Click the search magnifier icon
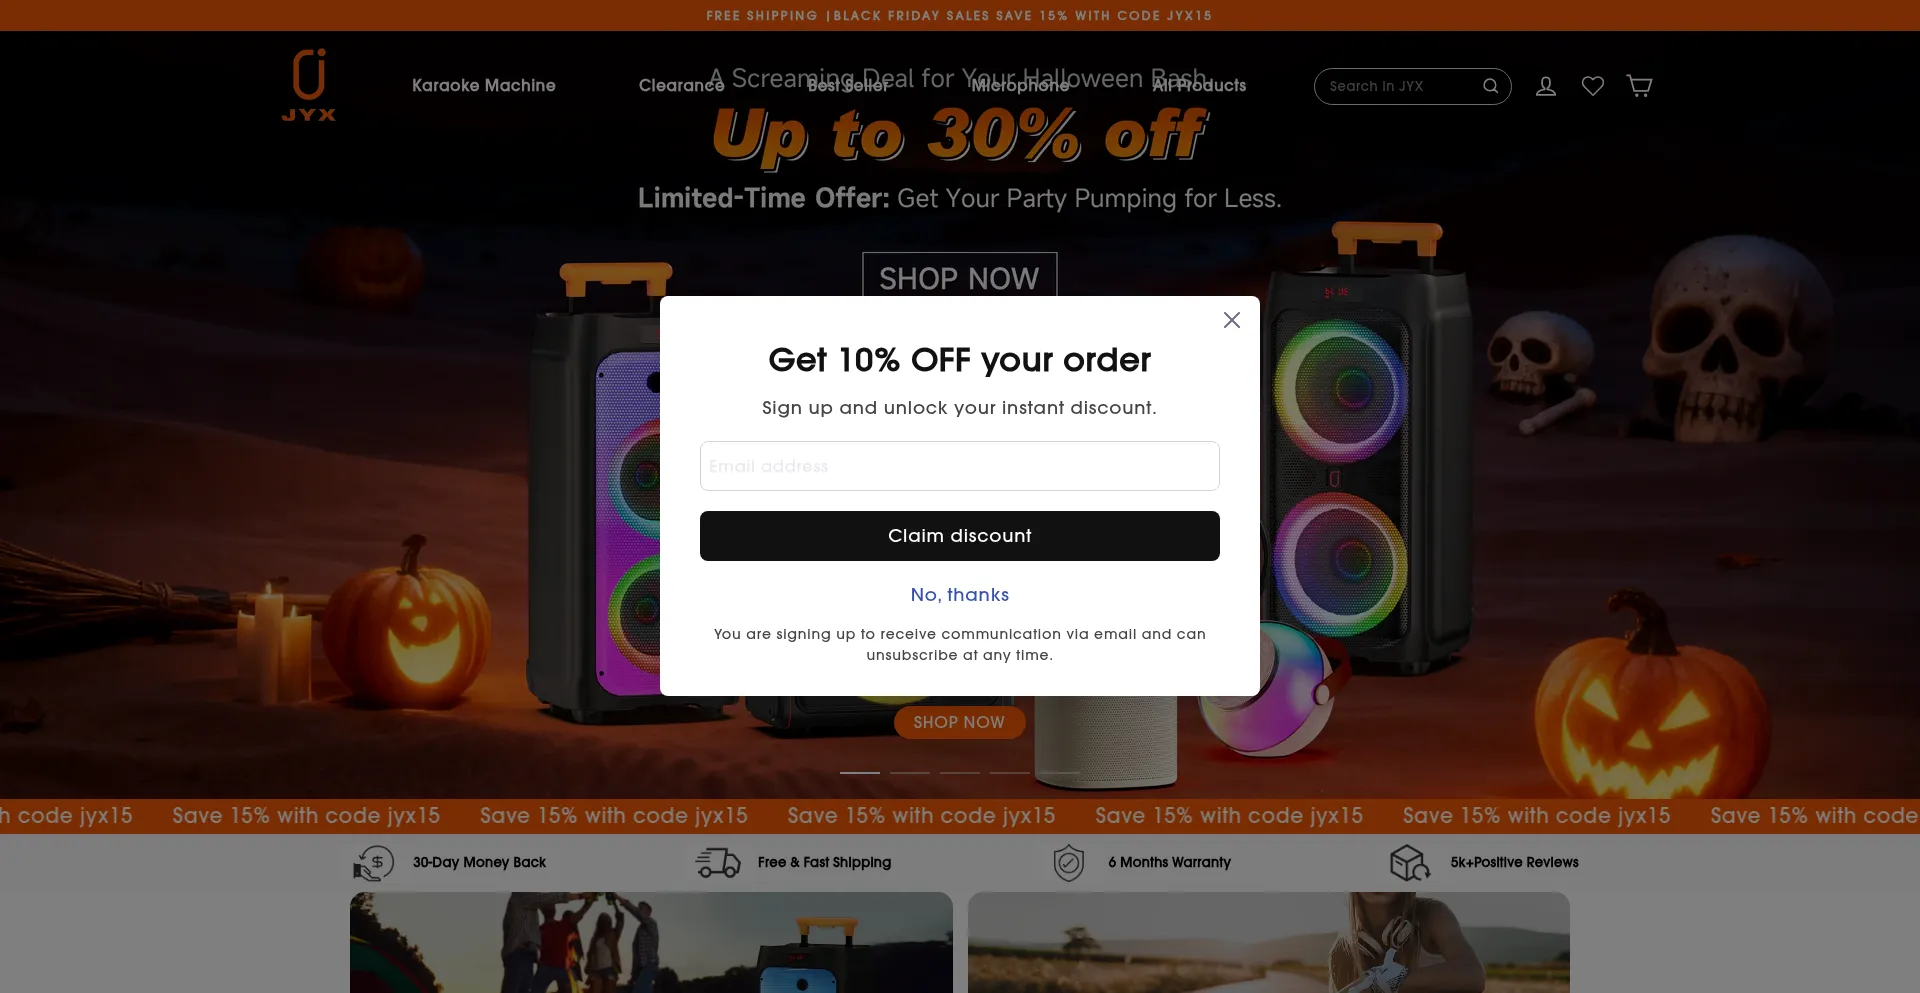 click(x=1490, y=86)
